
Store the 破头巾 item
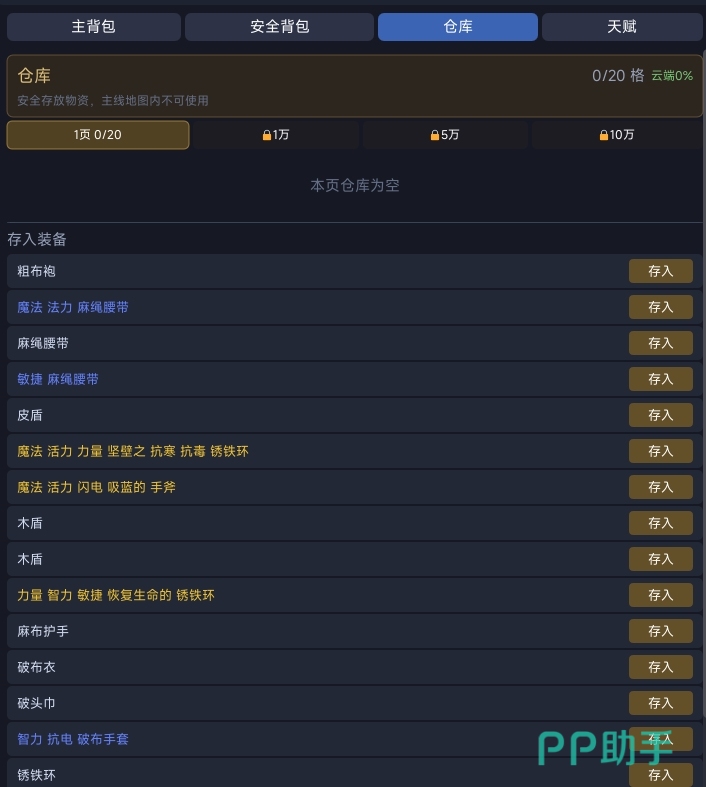click(x=660, y=703)
